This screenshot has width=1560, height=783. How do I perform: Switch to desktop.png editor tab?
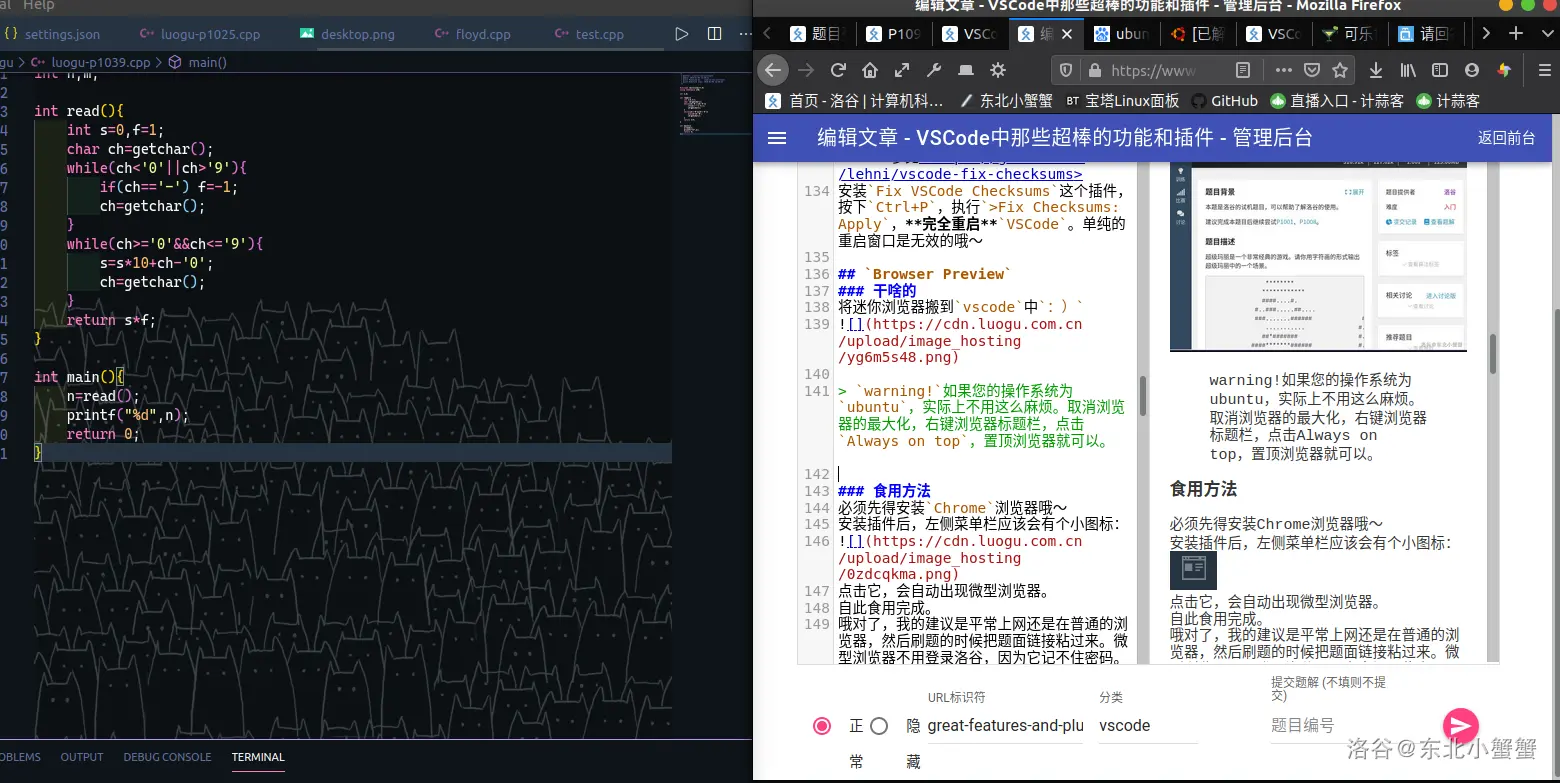(348, 33)
